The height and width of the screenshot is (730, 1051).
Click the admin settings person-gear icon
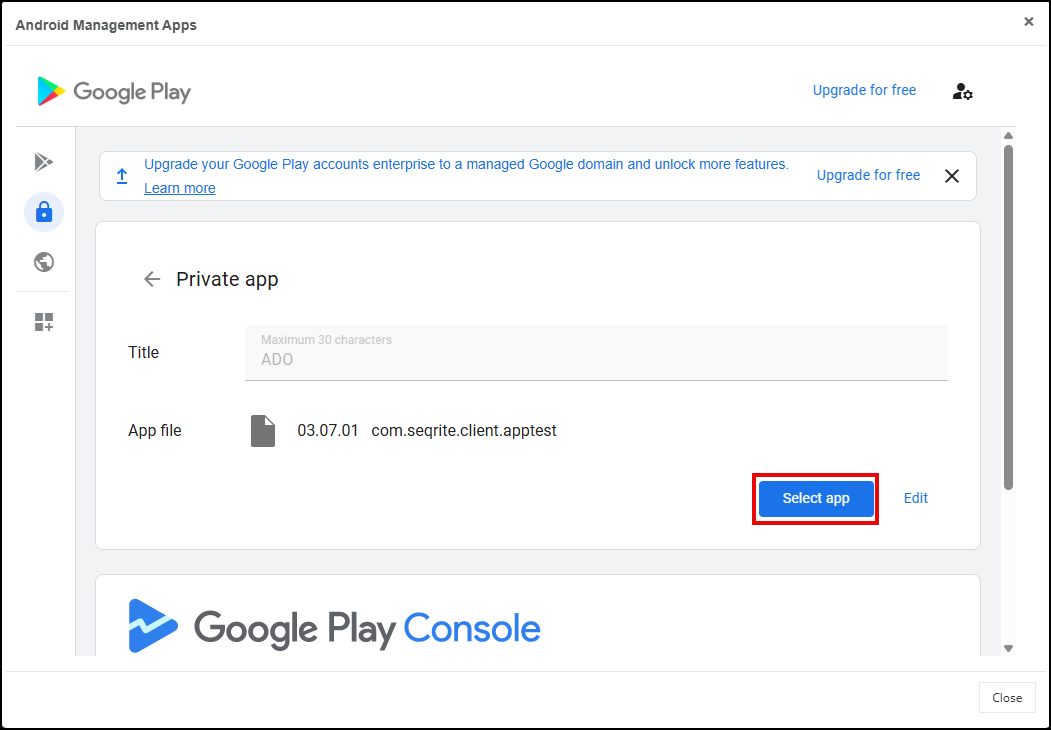[x=962, y=91]
